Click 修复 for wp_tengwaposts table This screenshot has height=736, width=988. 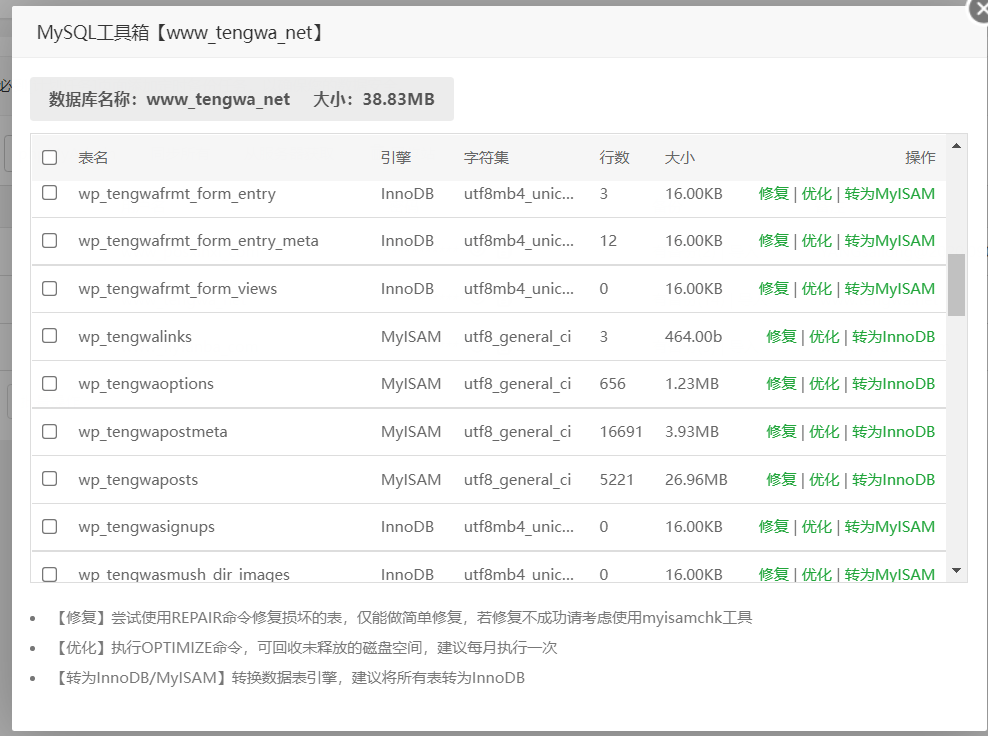[781, 479]
